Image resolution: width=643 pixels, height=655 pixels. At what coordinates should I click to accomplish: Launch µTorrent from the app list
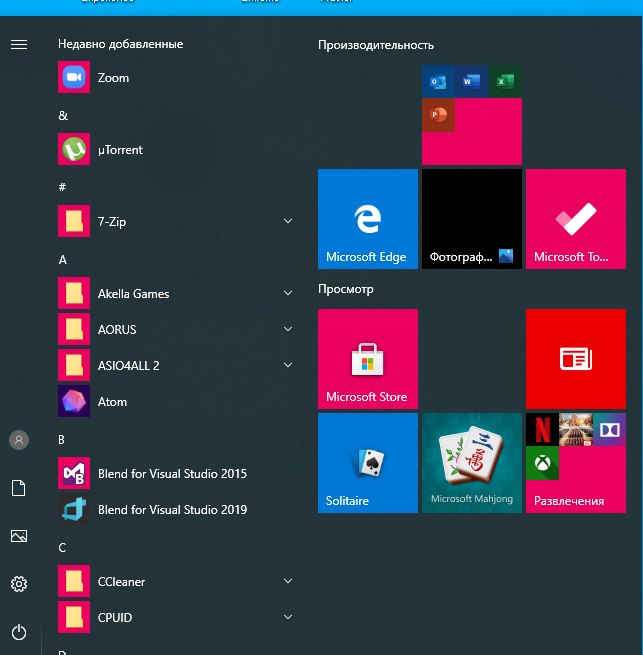tap(74, 149)
